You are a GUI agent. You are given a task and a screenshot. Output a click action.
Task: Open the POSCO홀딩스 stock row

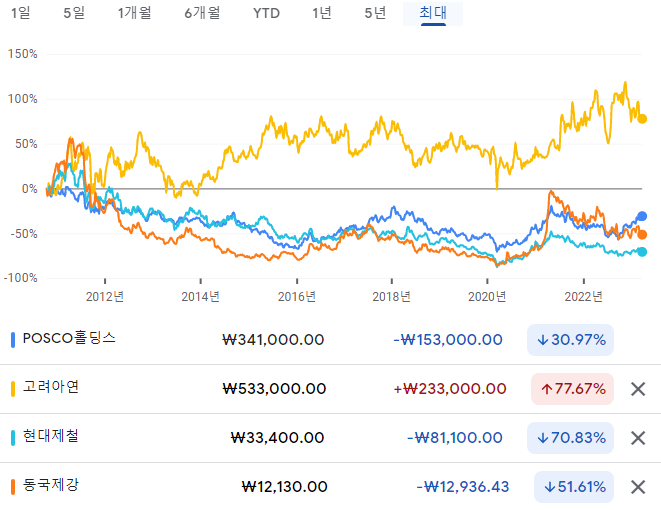[x=330, y=340]
